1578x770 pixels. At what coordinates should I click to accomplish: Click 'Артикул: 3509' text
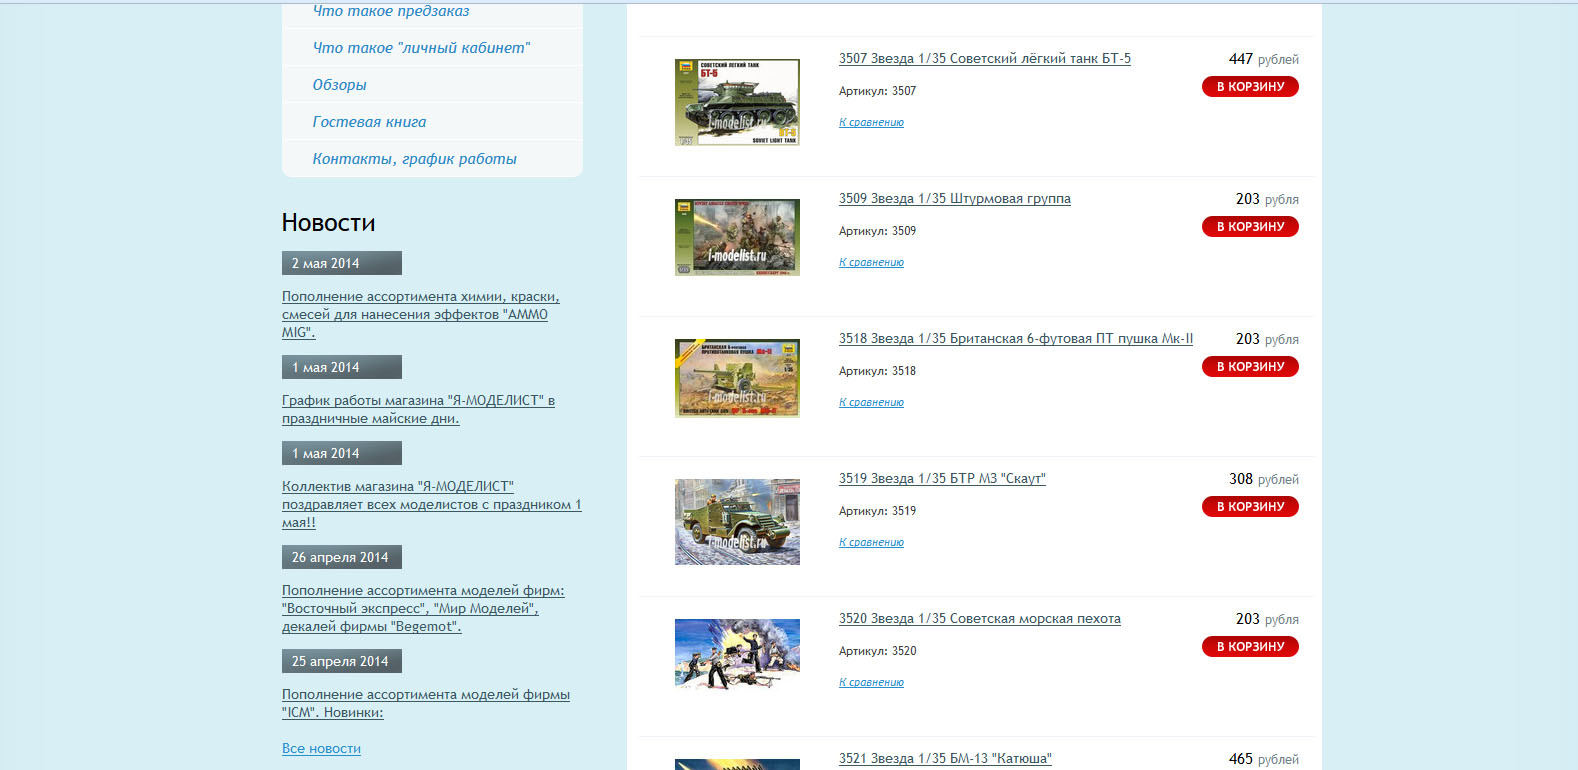pyautogui.click(x=877, y=231)
